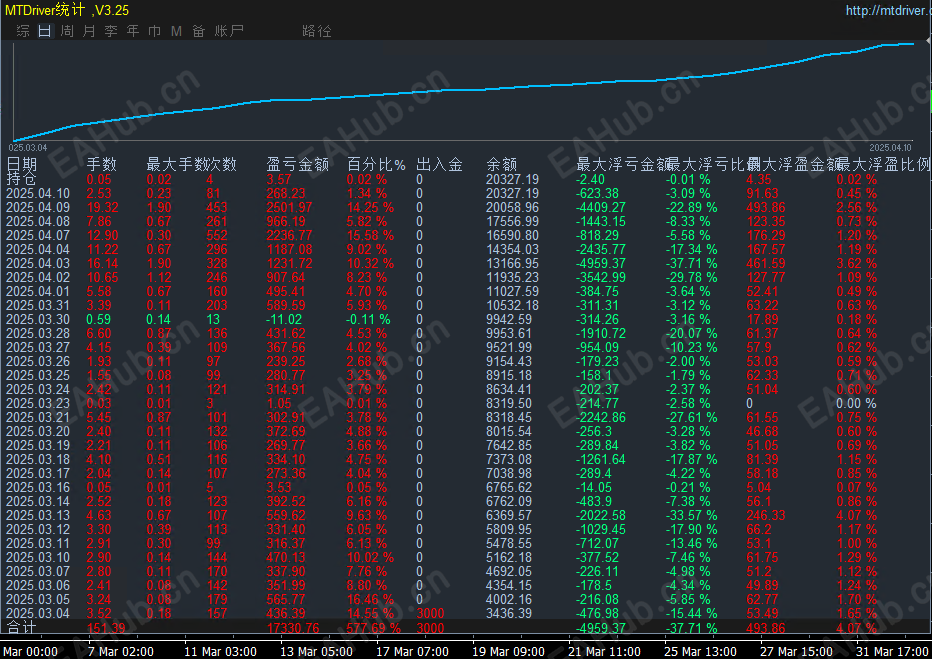The height and width of the screenshot is (659, 932).
Task: Click percentage 15.58 %
Action: coord(370,235)
